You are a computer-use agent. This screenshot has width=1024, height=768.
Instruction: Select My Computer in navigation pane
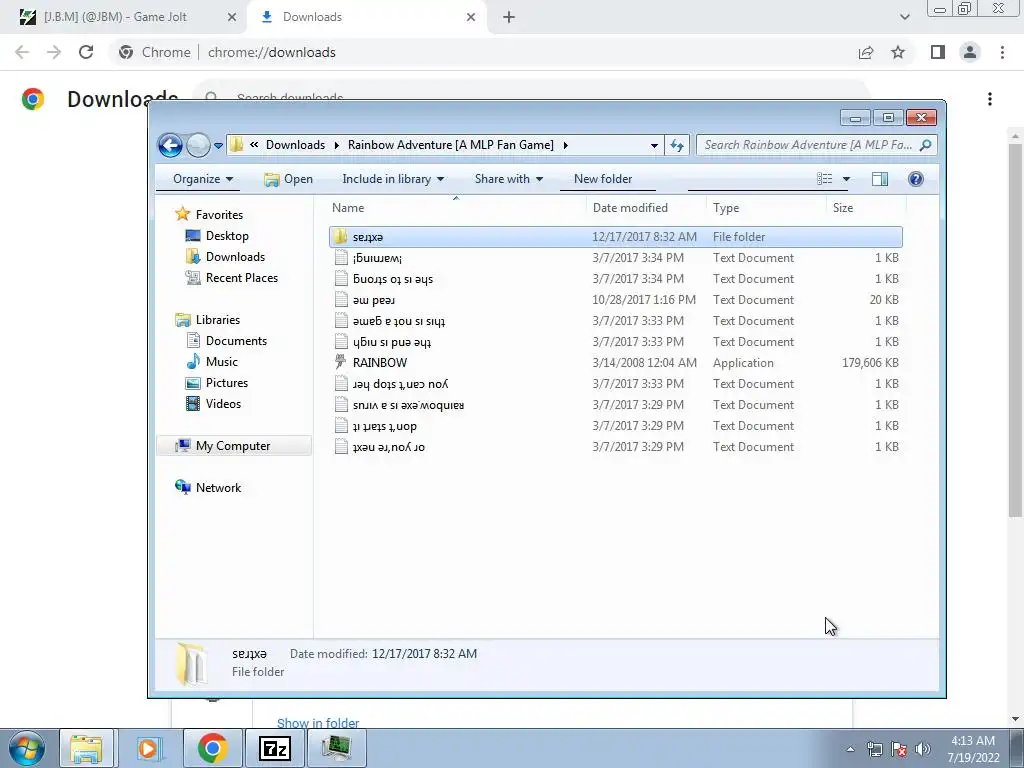pyautogui.click(x=234, y=446)
